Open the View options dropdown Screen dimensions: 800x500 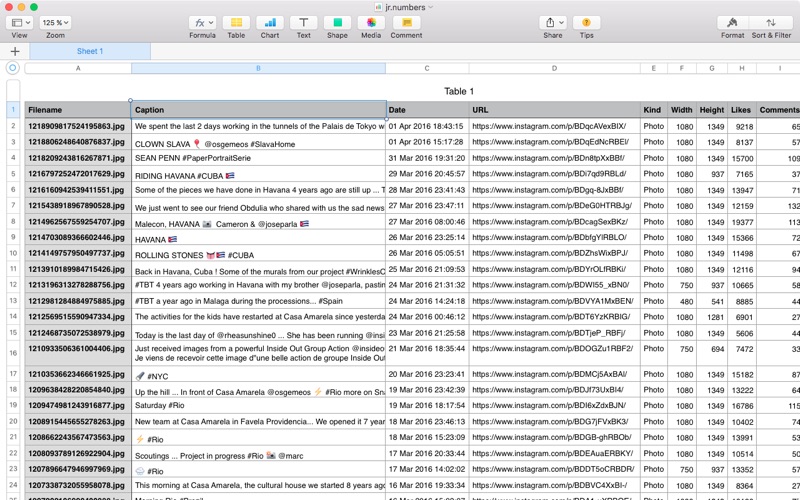click(20, 22)
